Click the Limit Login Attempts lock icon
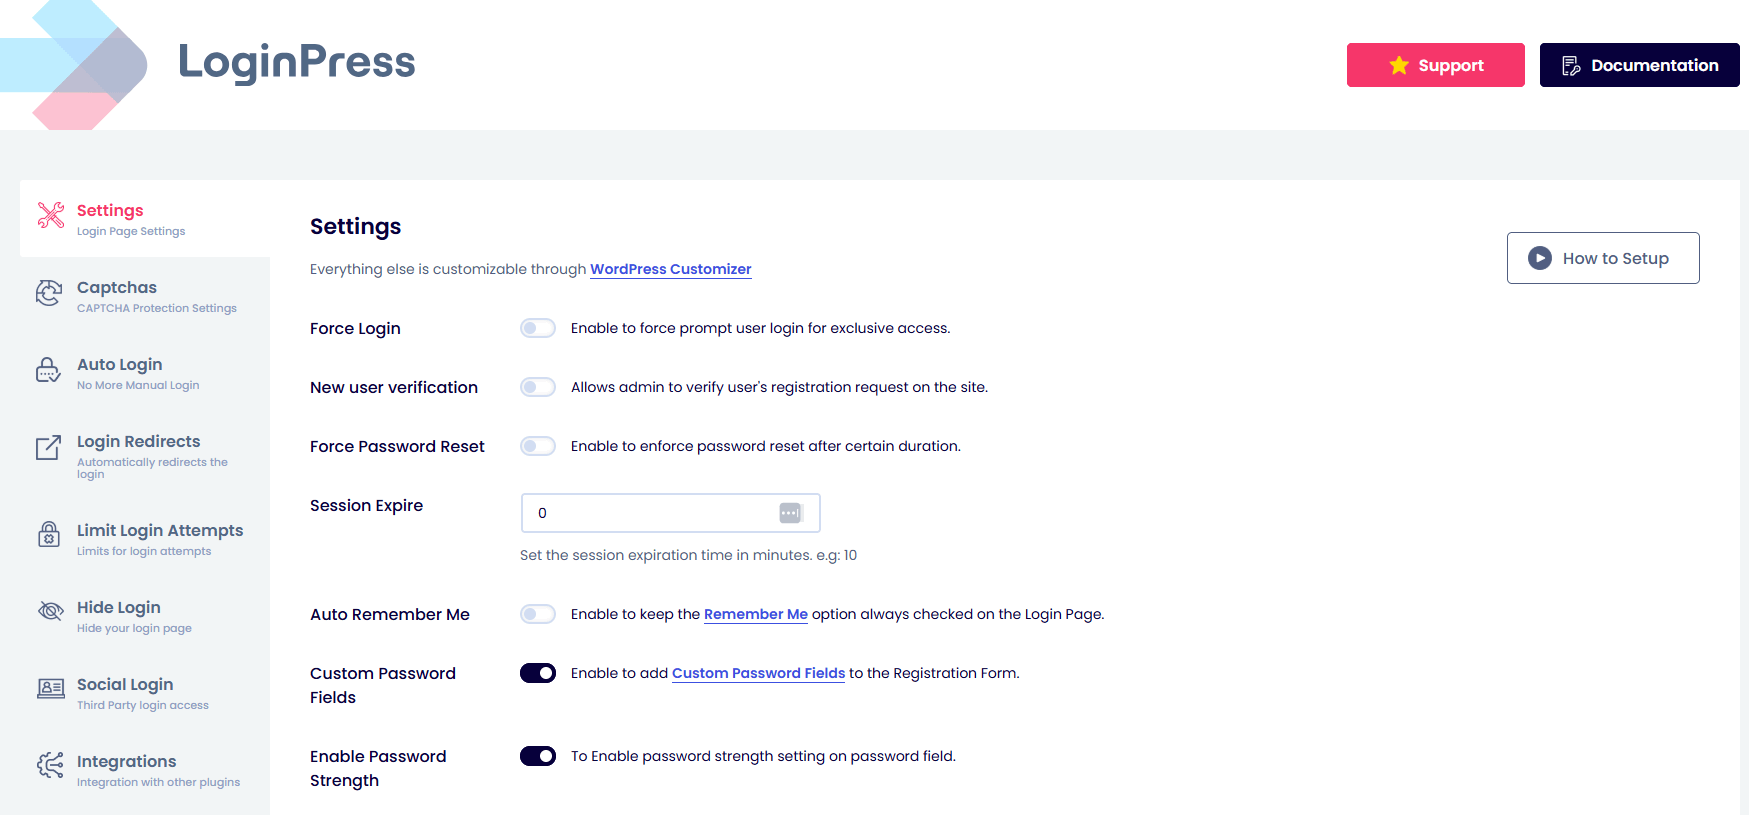This screenshot has height=815, width=1749. coord(49,534)
